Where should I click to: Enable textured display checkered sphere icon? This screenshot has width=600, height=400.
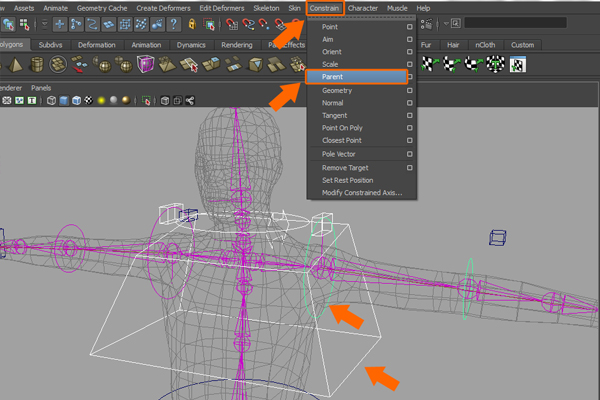point(88,101)
